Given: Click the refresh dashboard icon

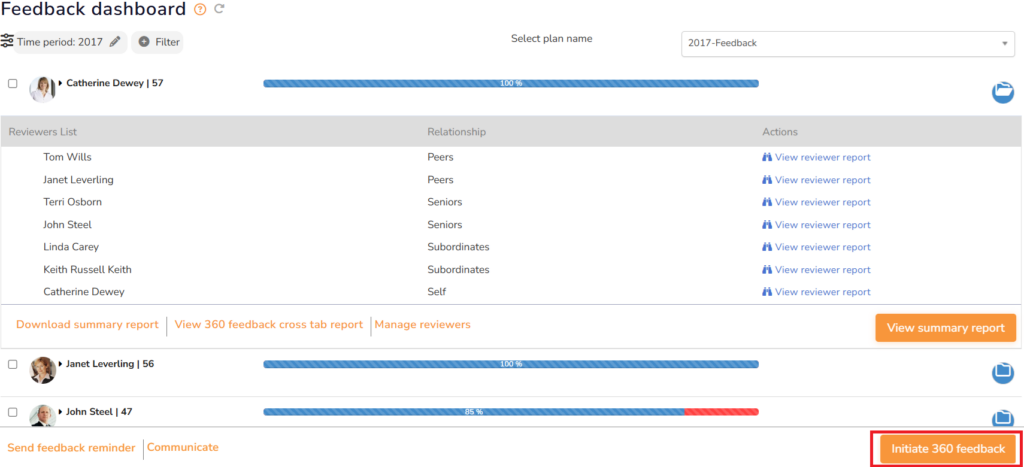Looking at the screenshot, I should 219,10.
